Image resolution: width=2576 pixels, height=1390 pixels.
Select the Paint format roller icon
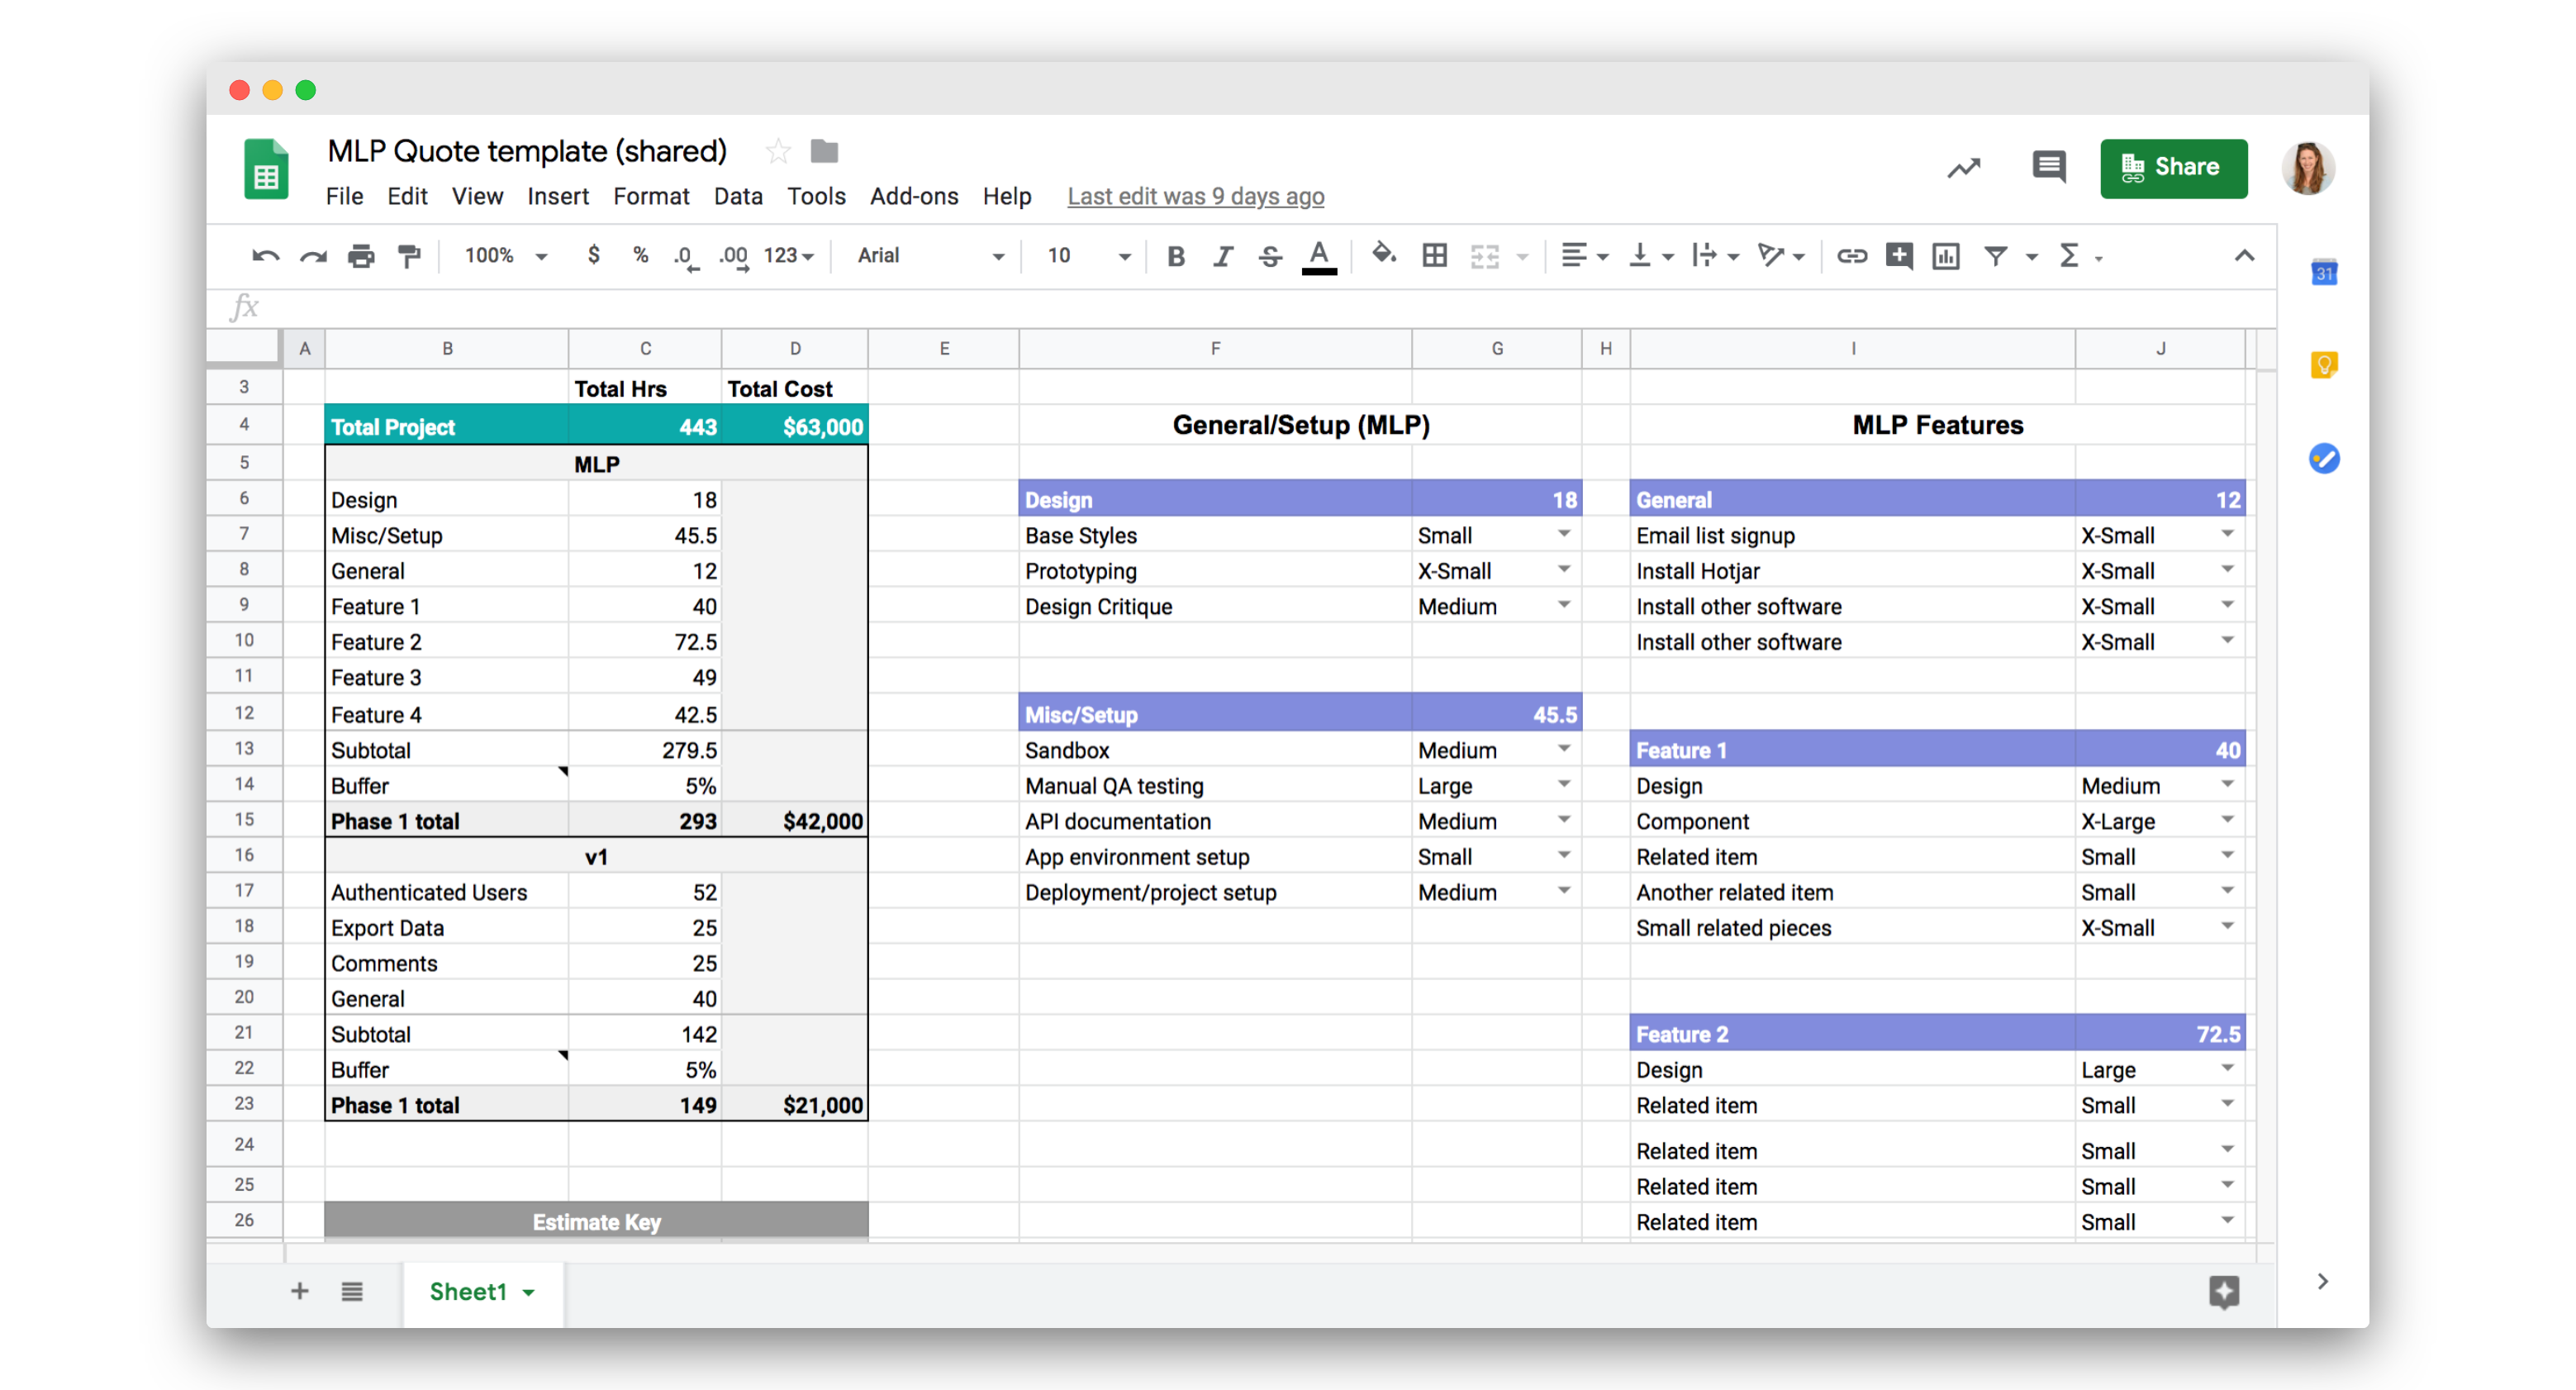coord(409,256)
